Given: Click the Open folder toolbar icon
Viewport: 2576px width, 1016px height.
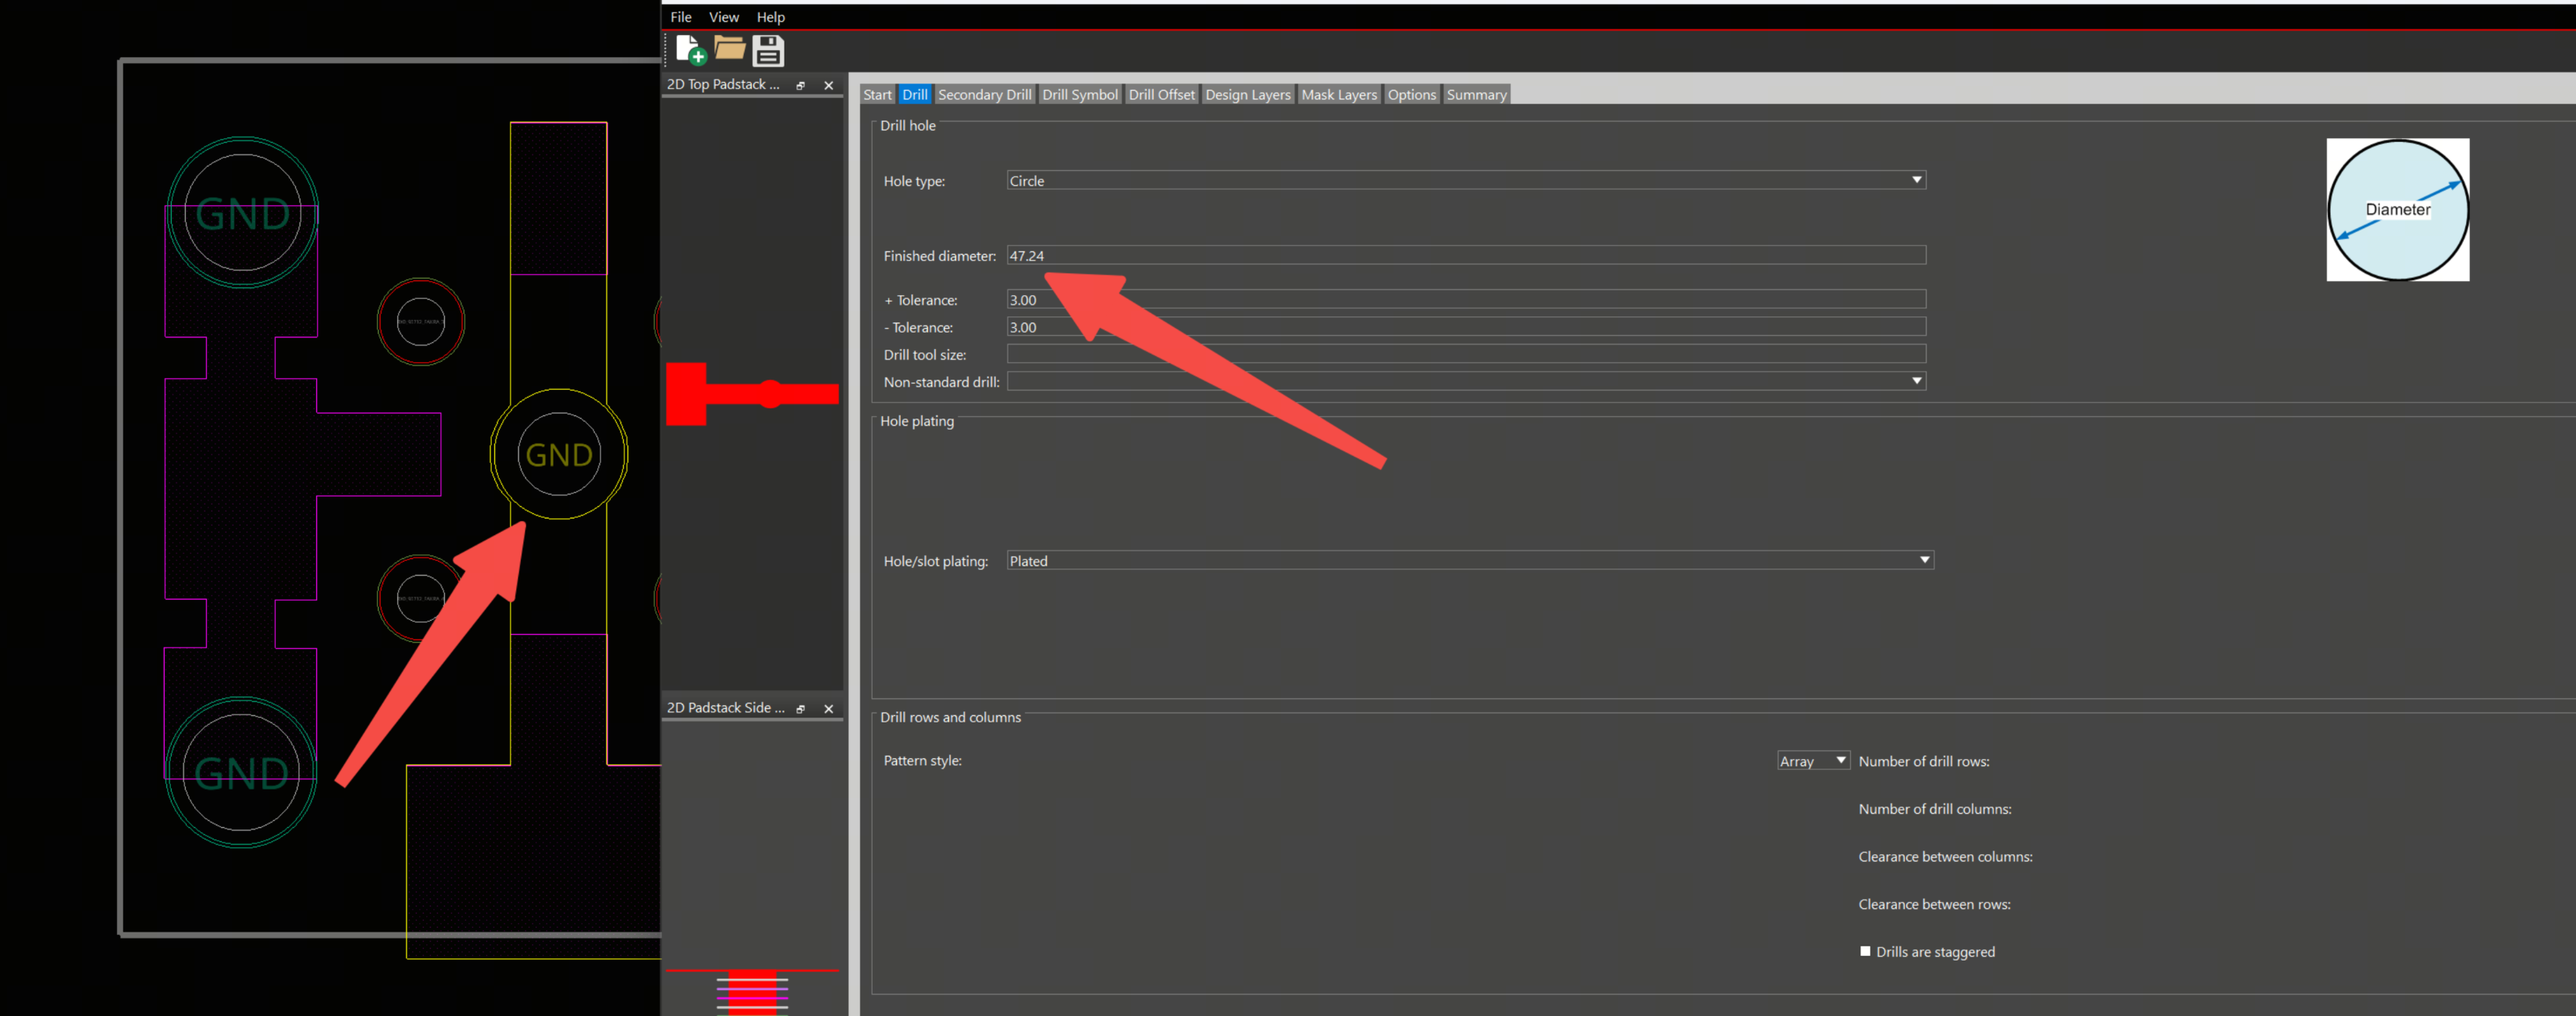Looking at the screenshot, I should [x=729, y=48].
